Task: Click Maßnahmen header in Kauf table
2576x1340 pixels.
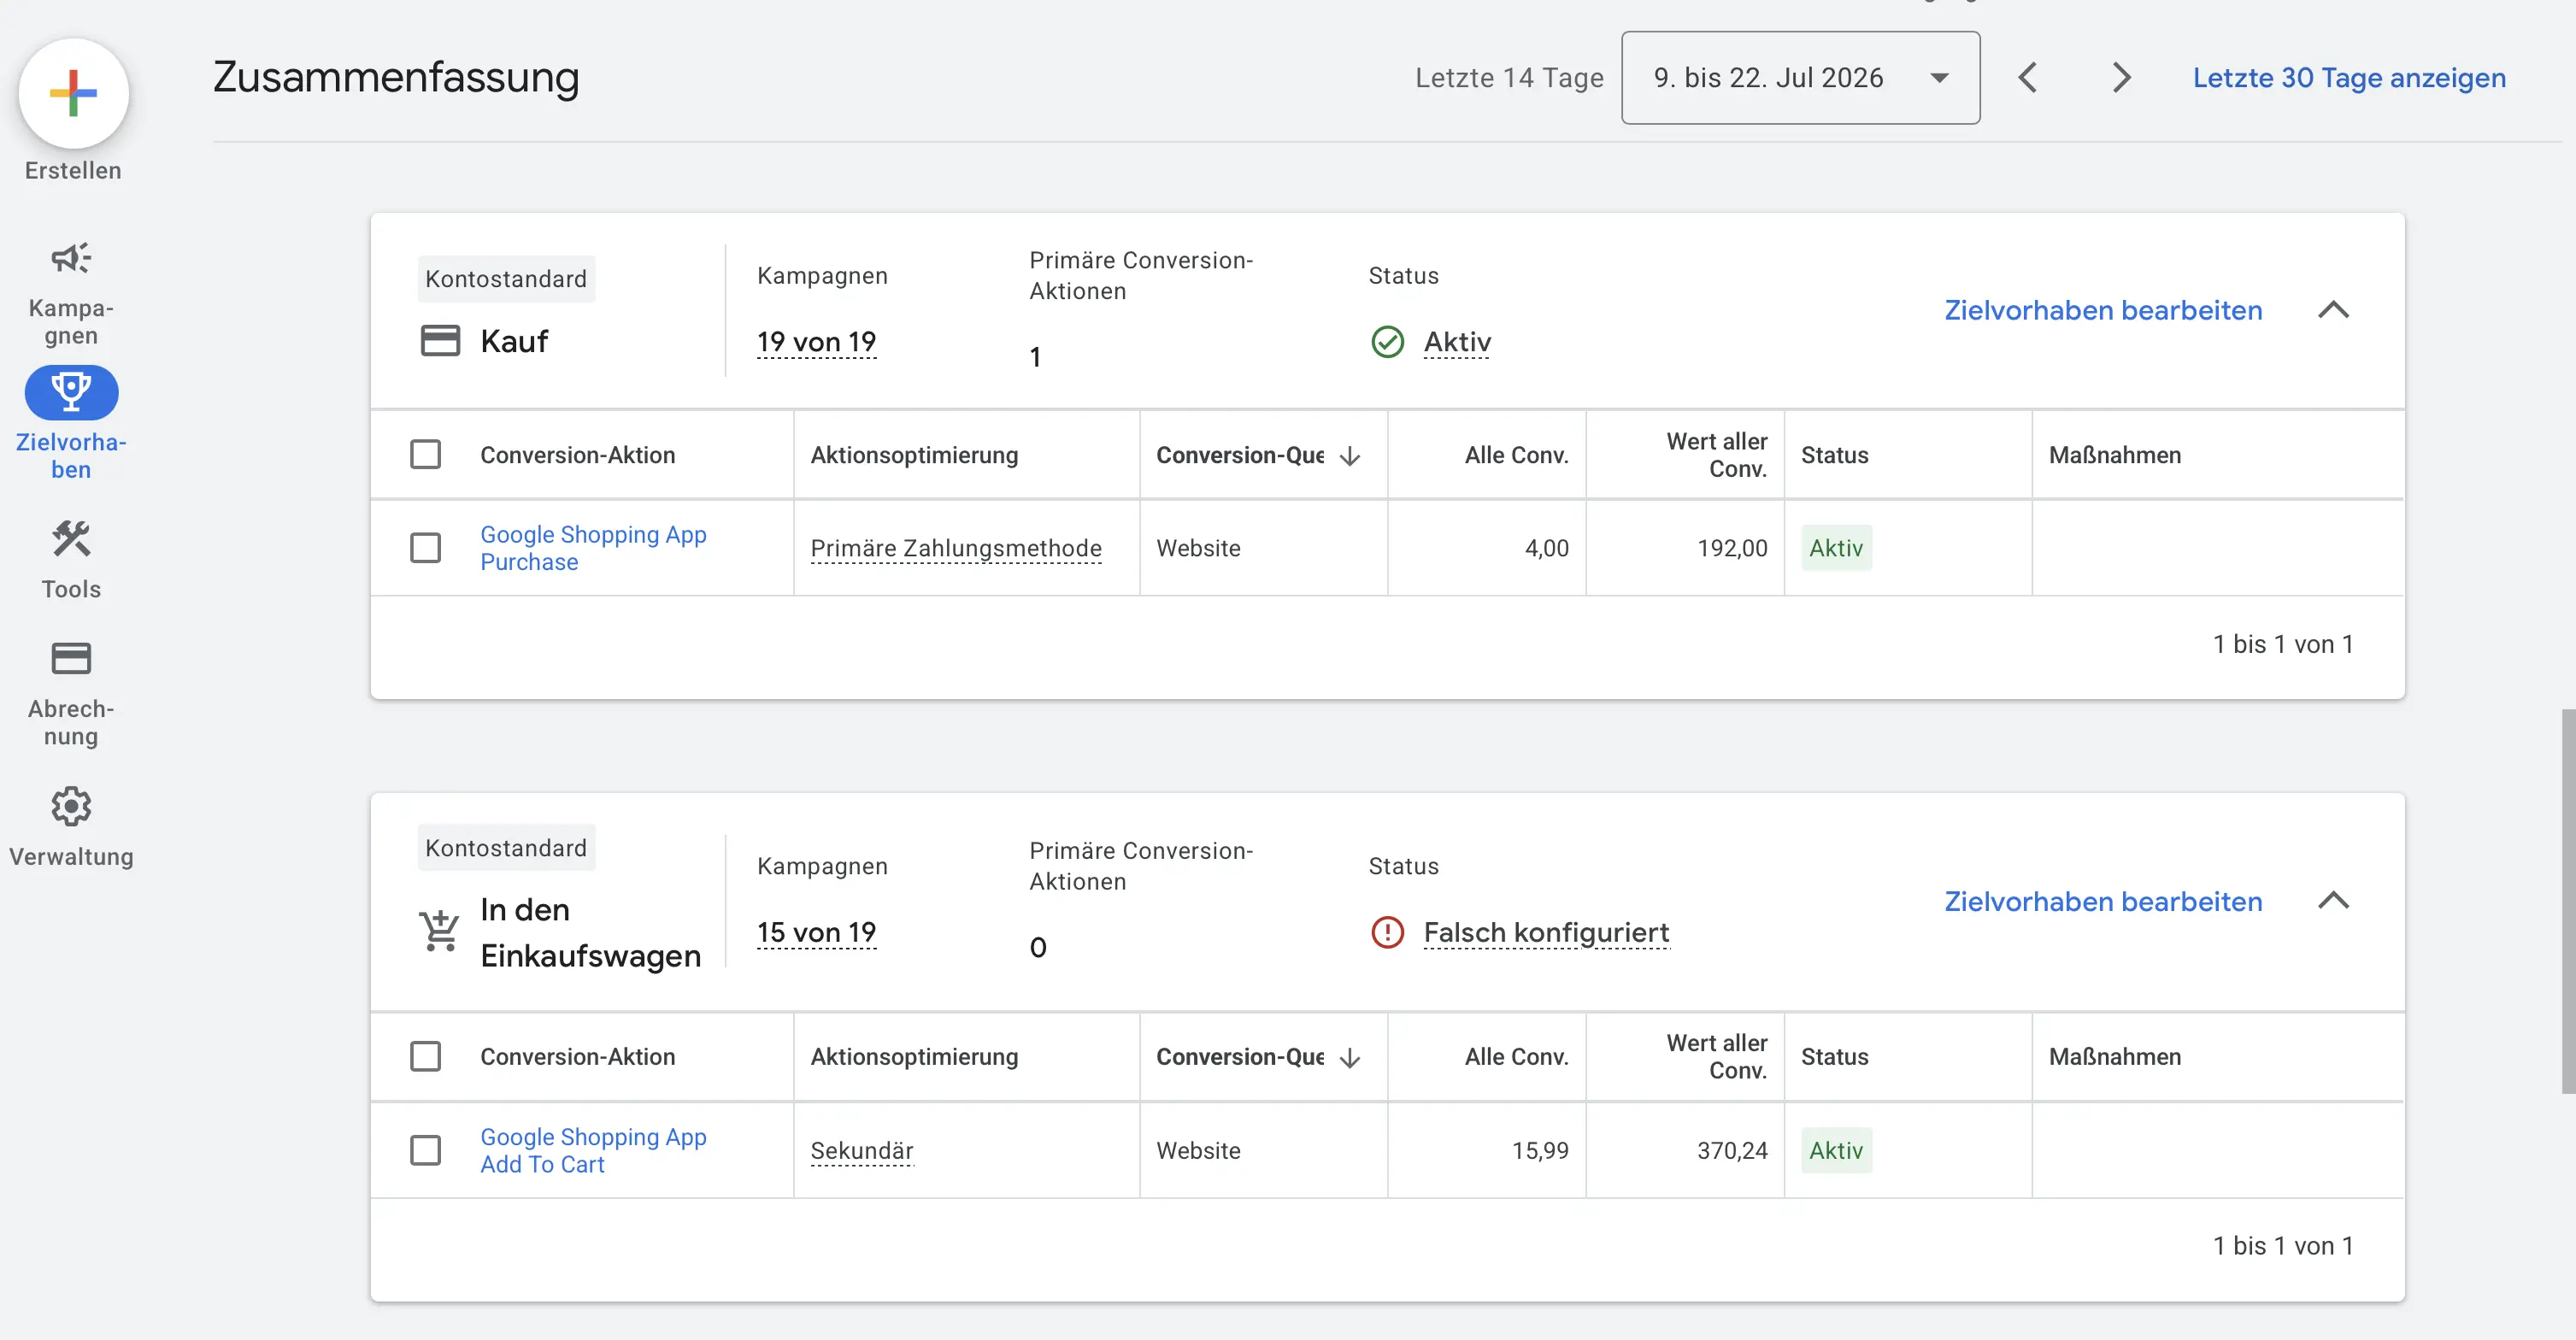Action: (x=2115, y=455)
